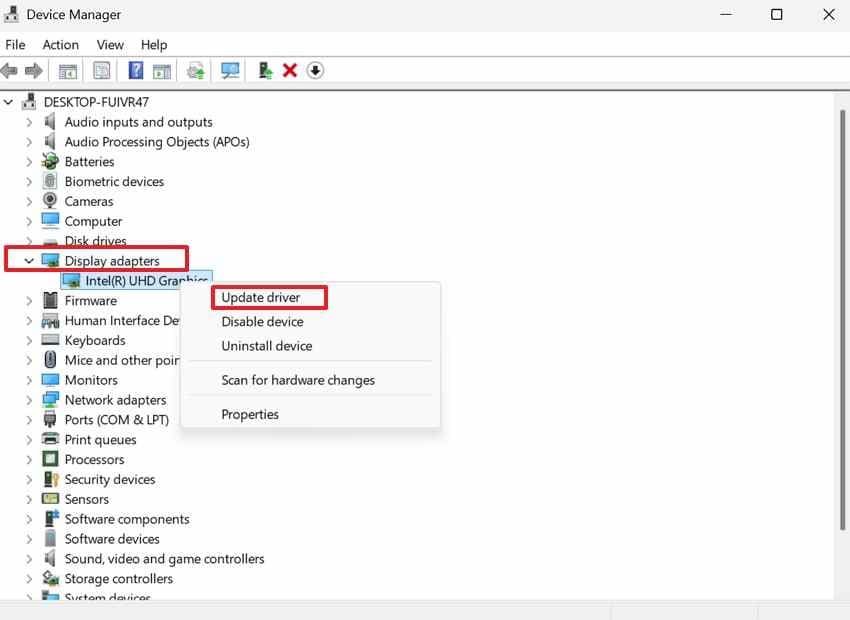This screenshot has height=620, width=850.
Task: Click the Biometric devices fingerprint icon
Action: tap(50, 181)
